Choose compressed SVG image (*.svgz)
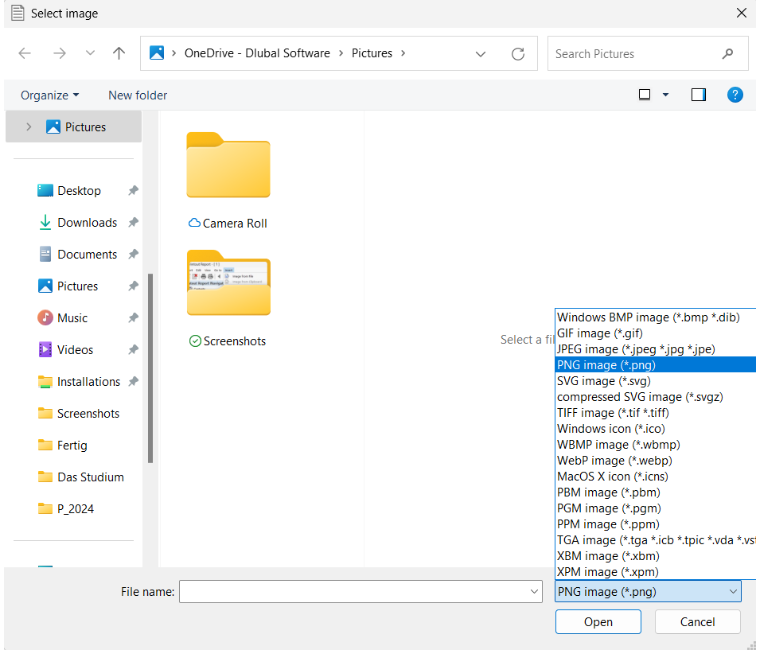The image size is (760, 650). 655,396
